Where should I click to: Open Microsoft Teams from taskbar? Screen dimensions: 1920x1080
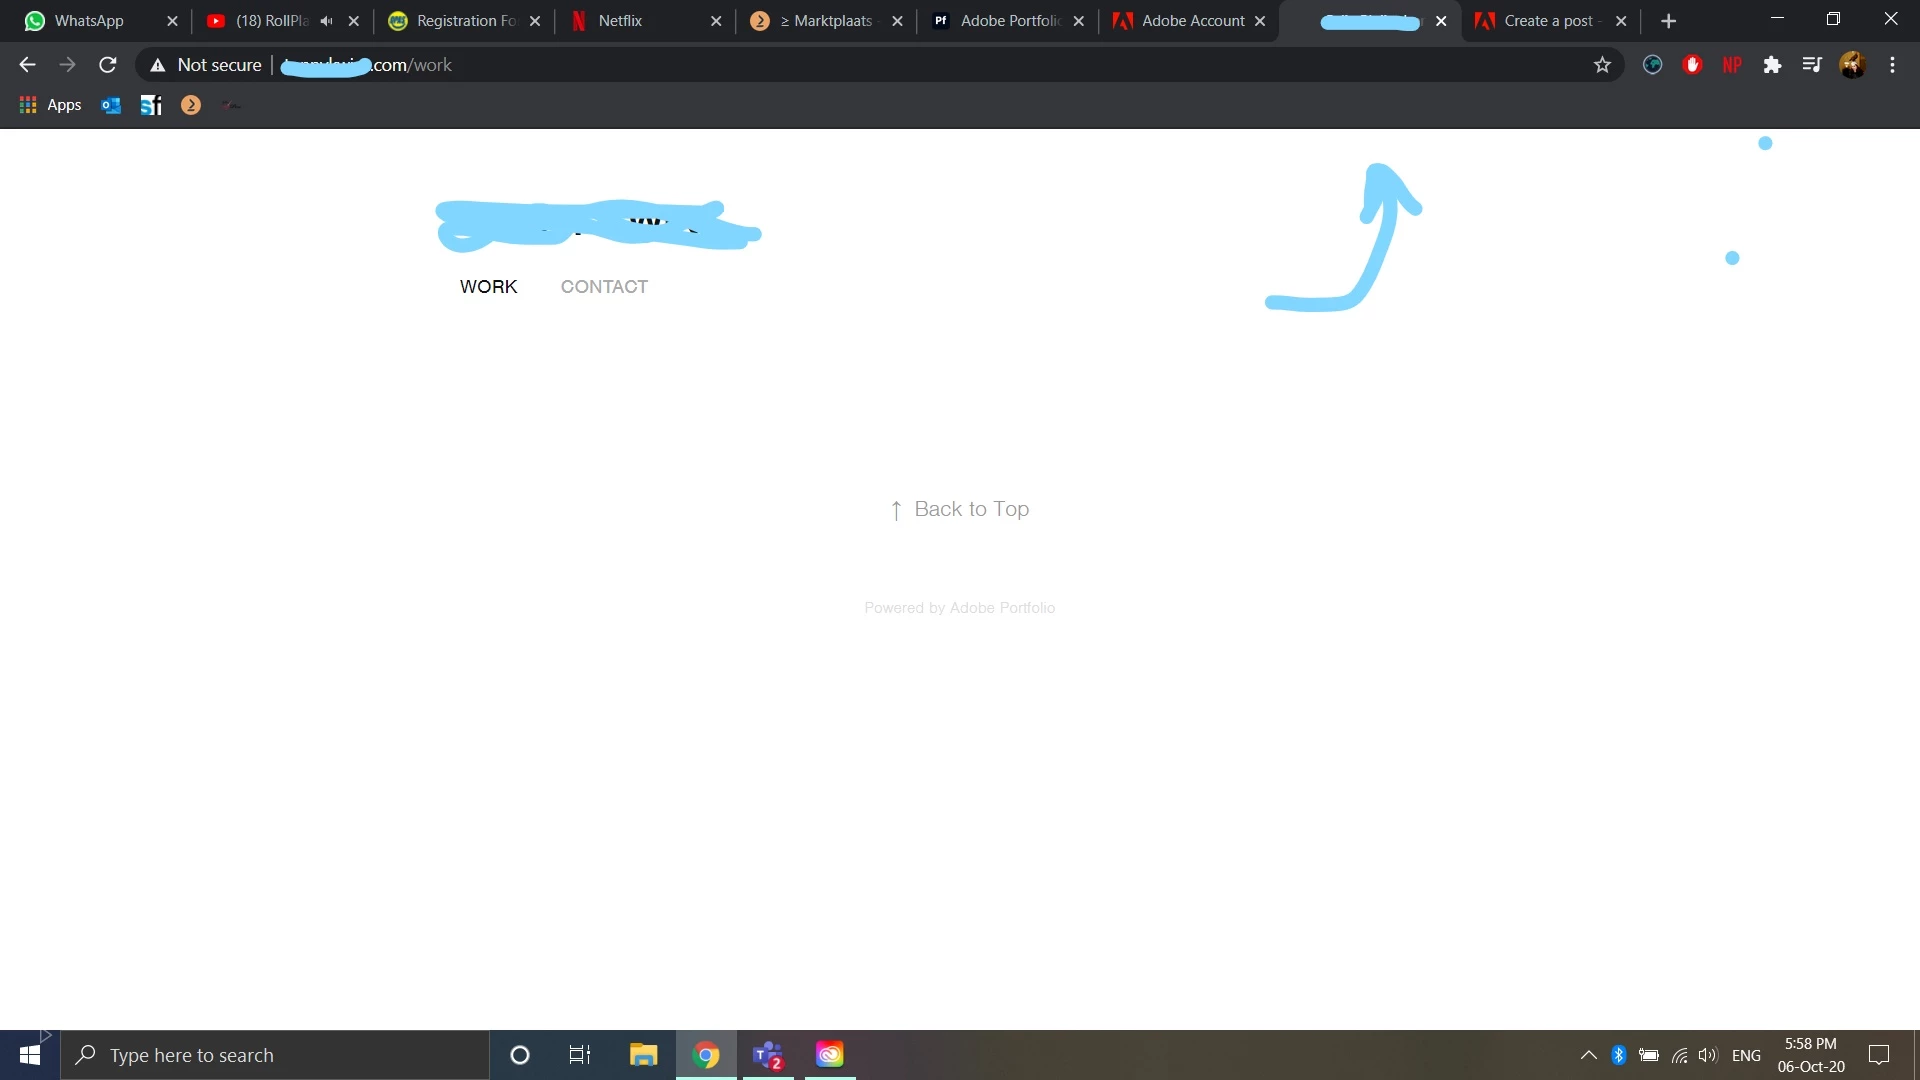tap(767, 1055)
